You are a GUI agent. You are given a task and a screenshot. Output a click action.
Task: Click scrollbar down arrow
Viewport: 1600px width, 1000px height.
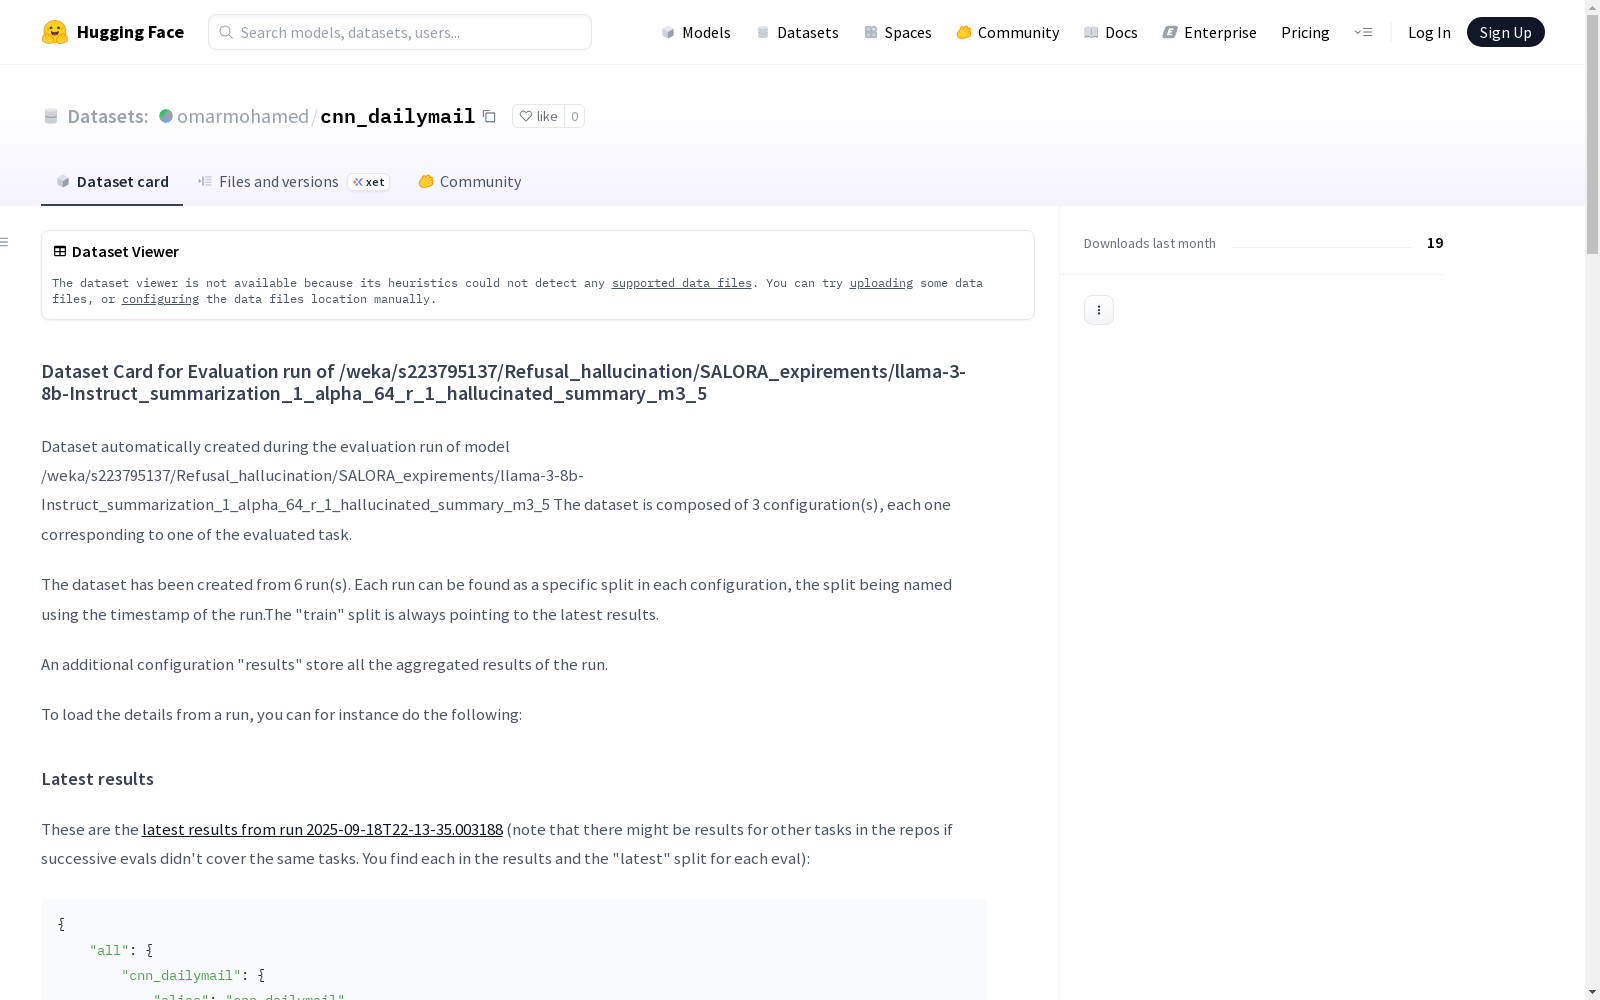pos(1592,992)
